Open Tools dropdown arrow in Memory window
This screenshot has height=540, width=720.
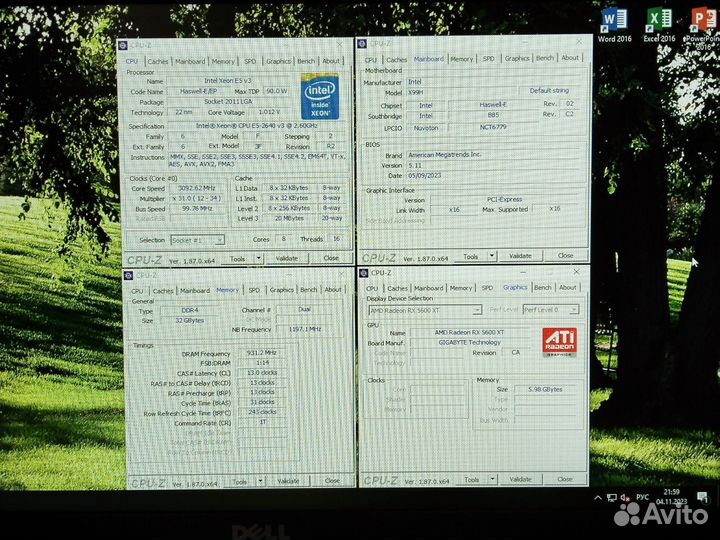260,481
